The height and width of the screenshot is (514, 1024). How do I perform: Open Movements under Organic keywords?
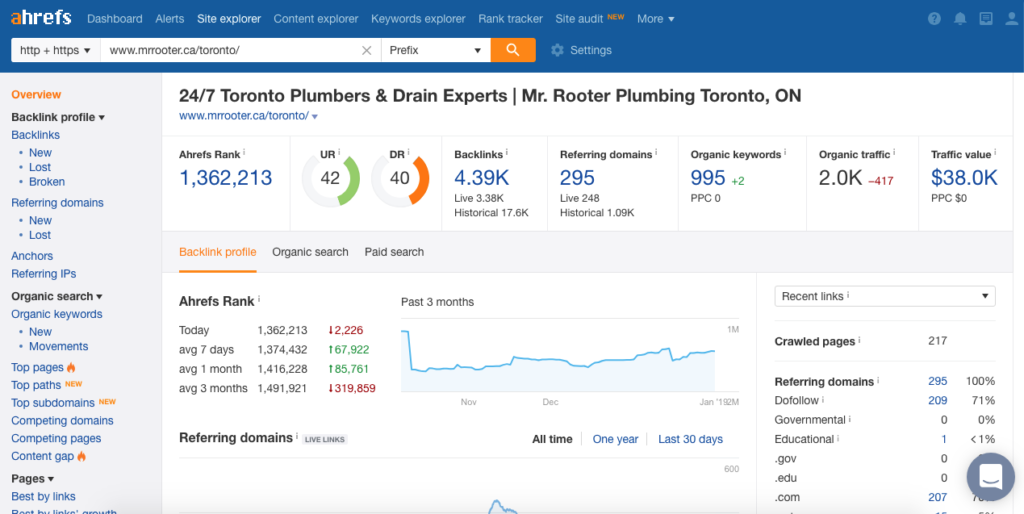coord(58,347)
